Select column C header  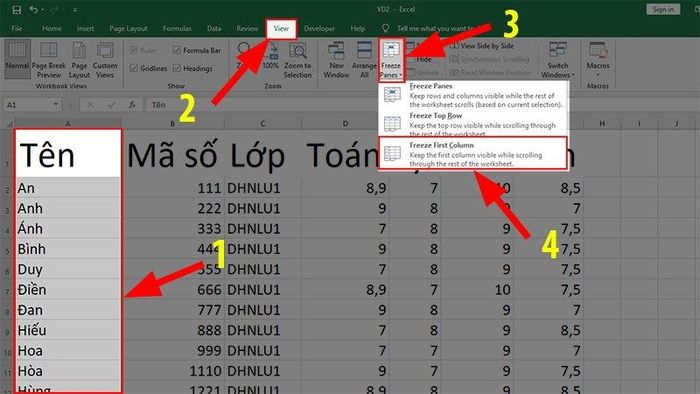click(262, 124)
